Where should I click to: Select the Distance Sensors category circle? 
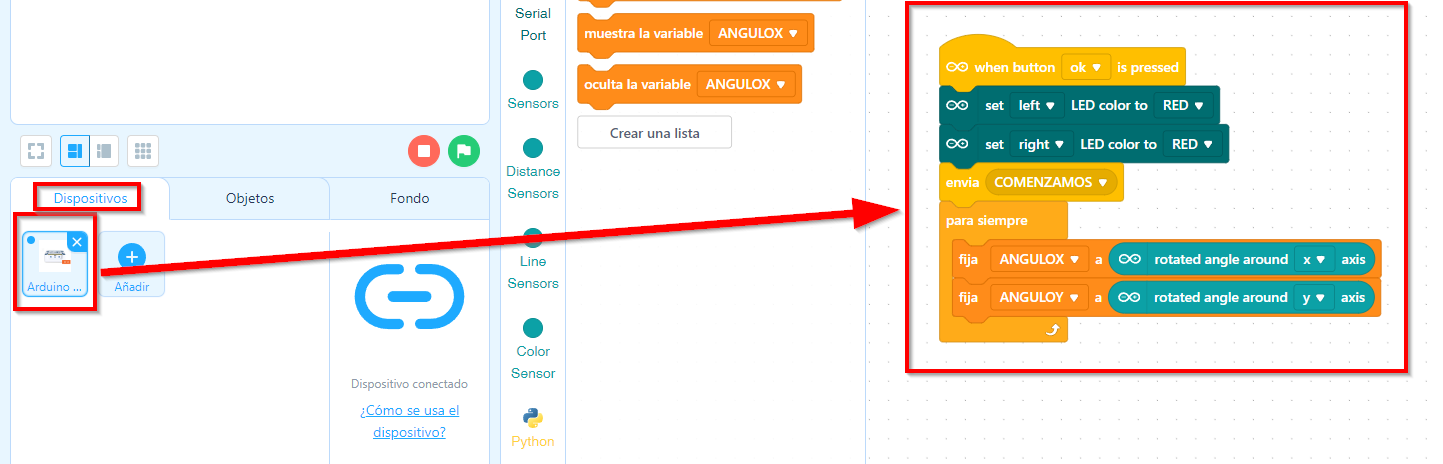pos(533,148)
